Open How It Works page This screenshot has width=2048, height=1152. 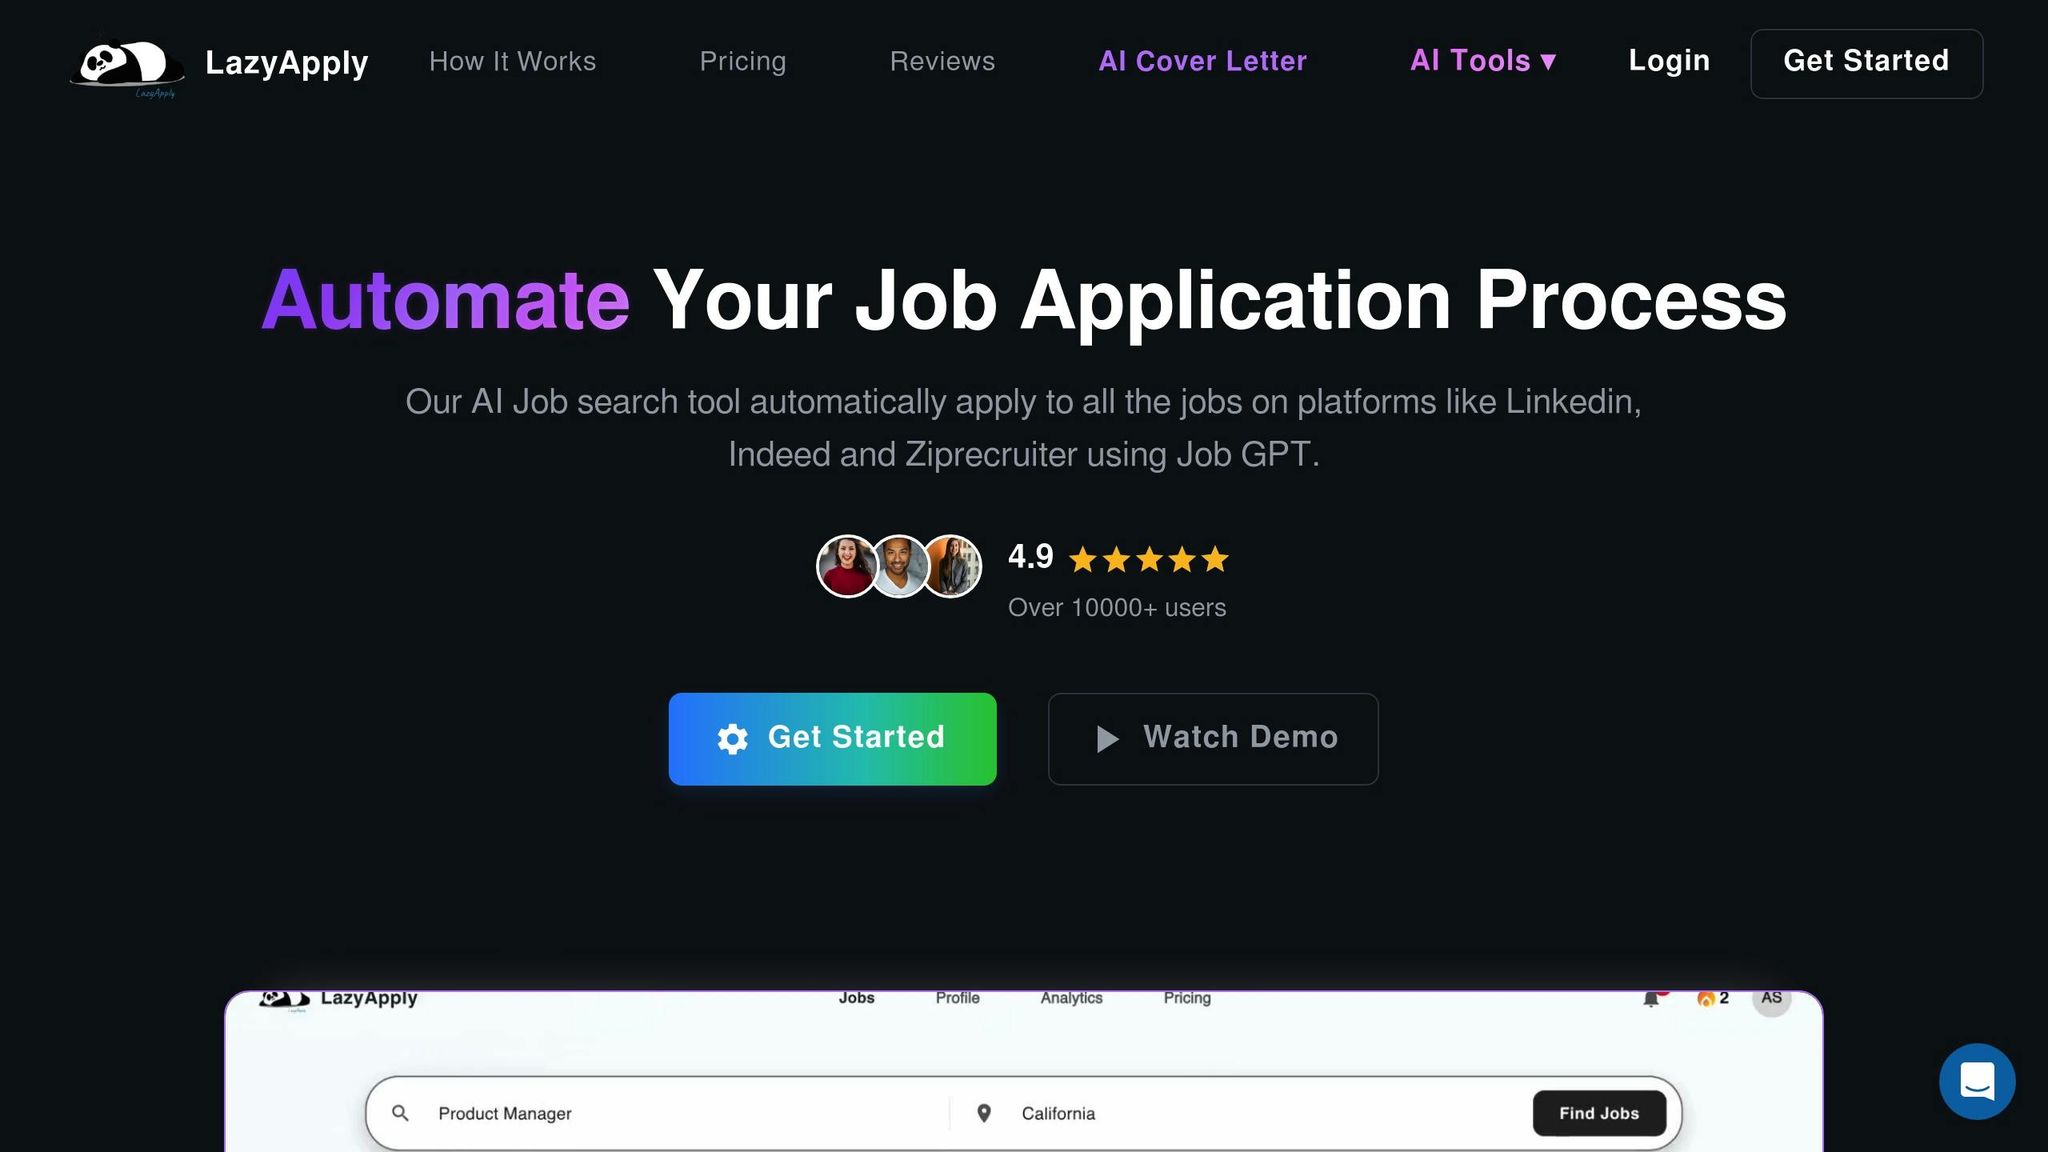click(512, 61)
